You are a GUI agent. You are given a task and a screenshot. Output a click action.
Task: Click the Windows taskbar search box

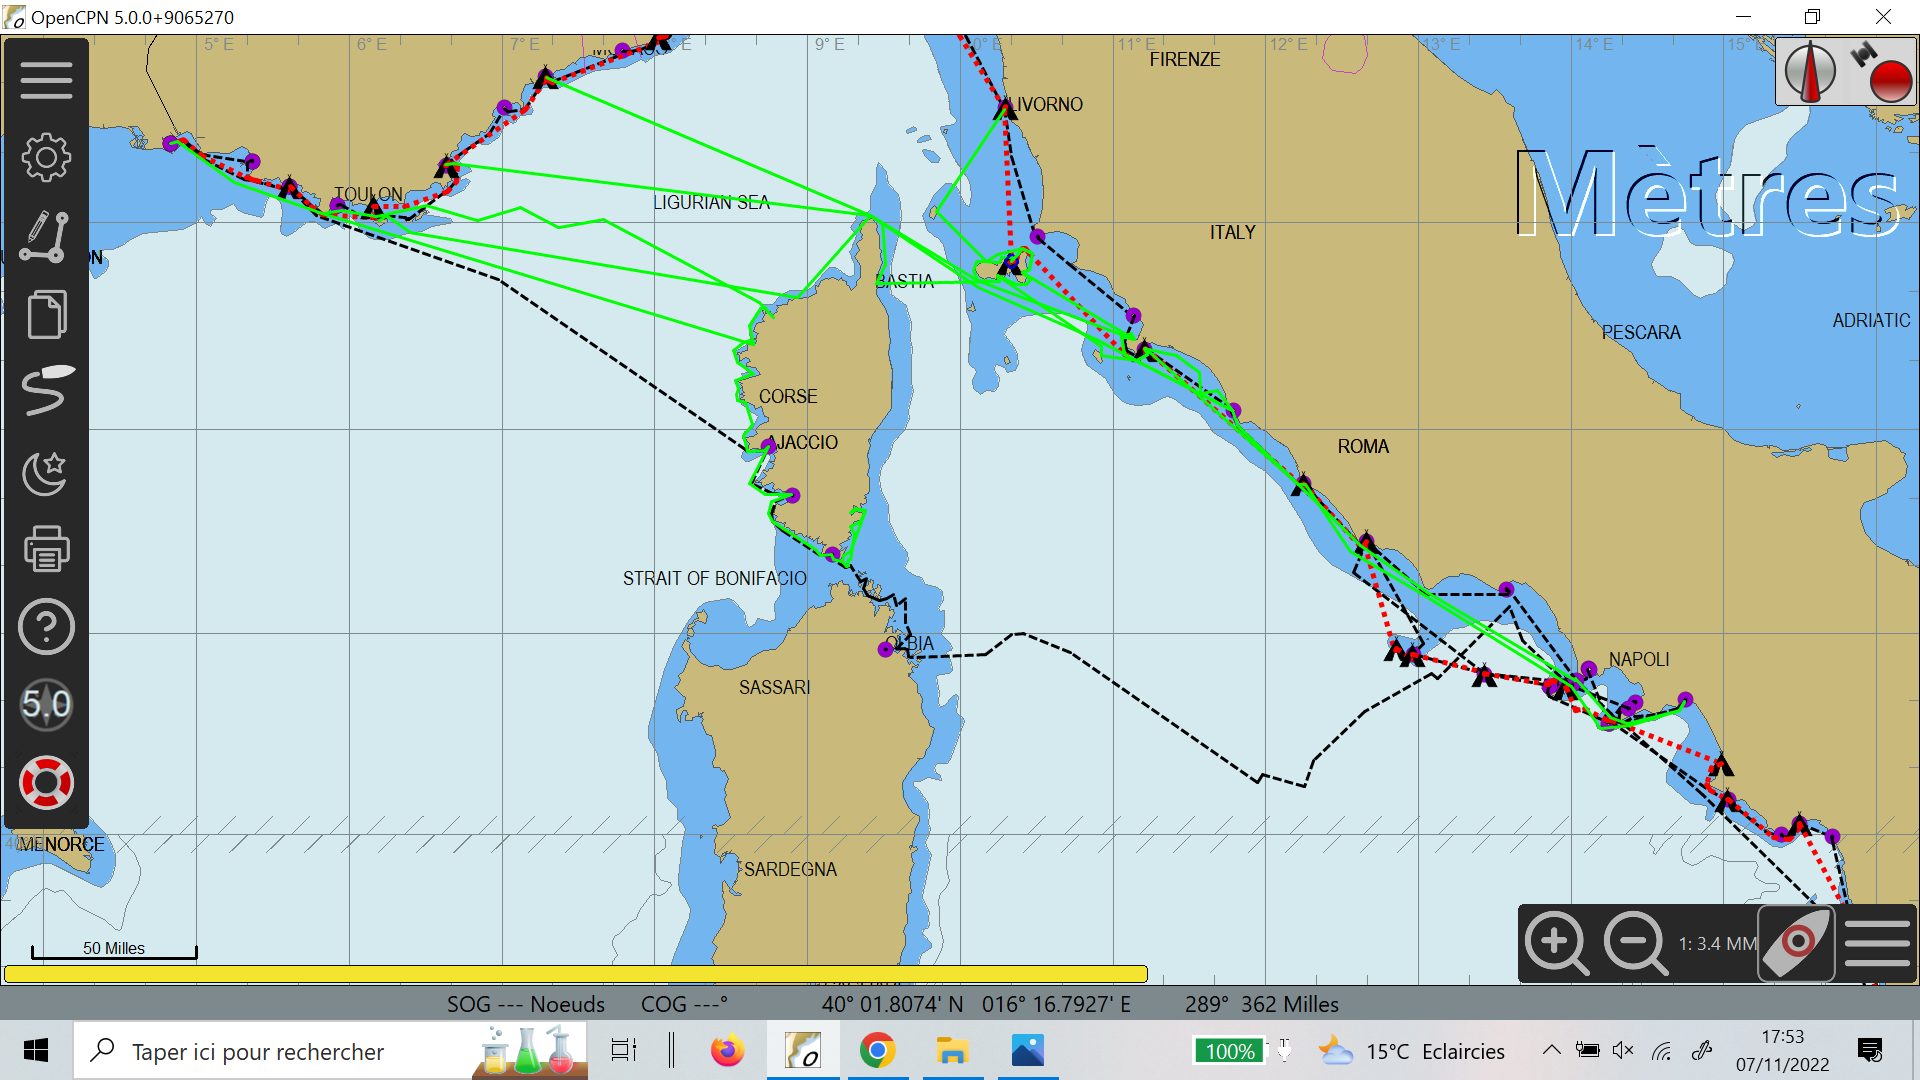pyautogui.click(x=330, y=1051)
